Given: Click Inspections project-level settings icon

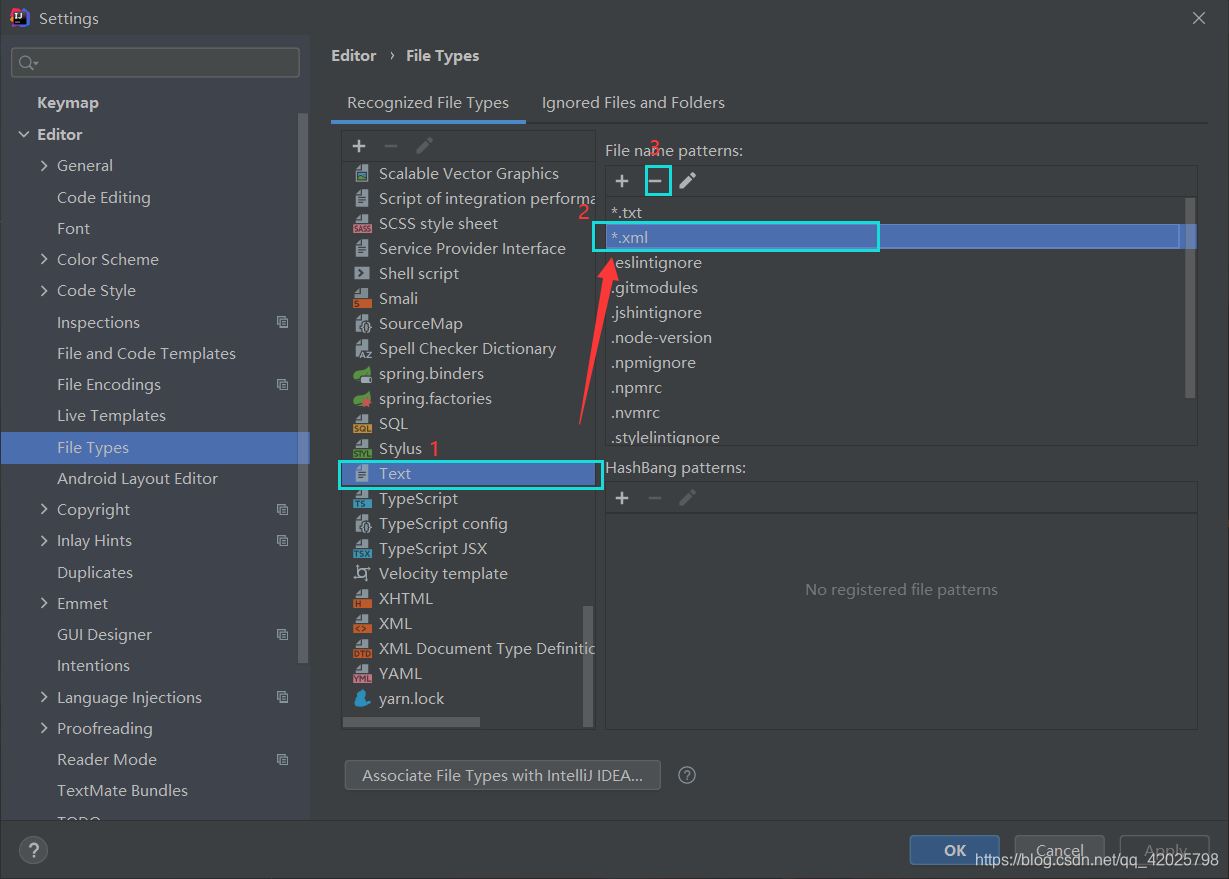Looking at the screenshot, I should tap(283, 323).
